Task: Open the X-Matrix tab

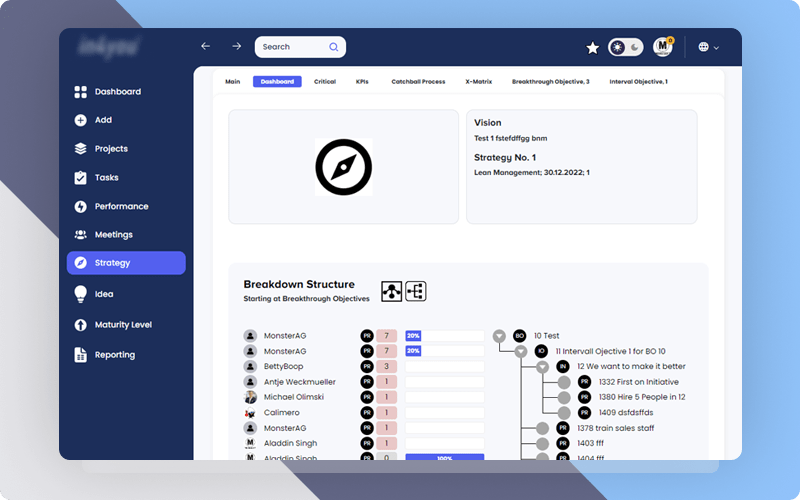Action: 479,82
